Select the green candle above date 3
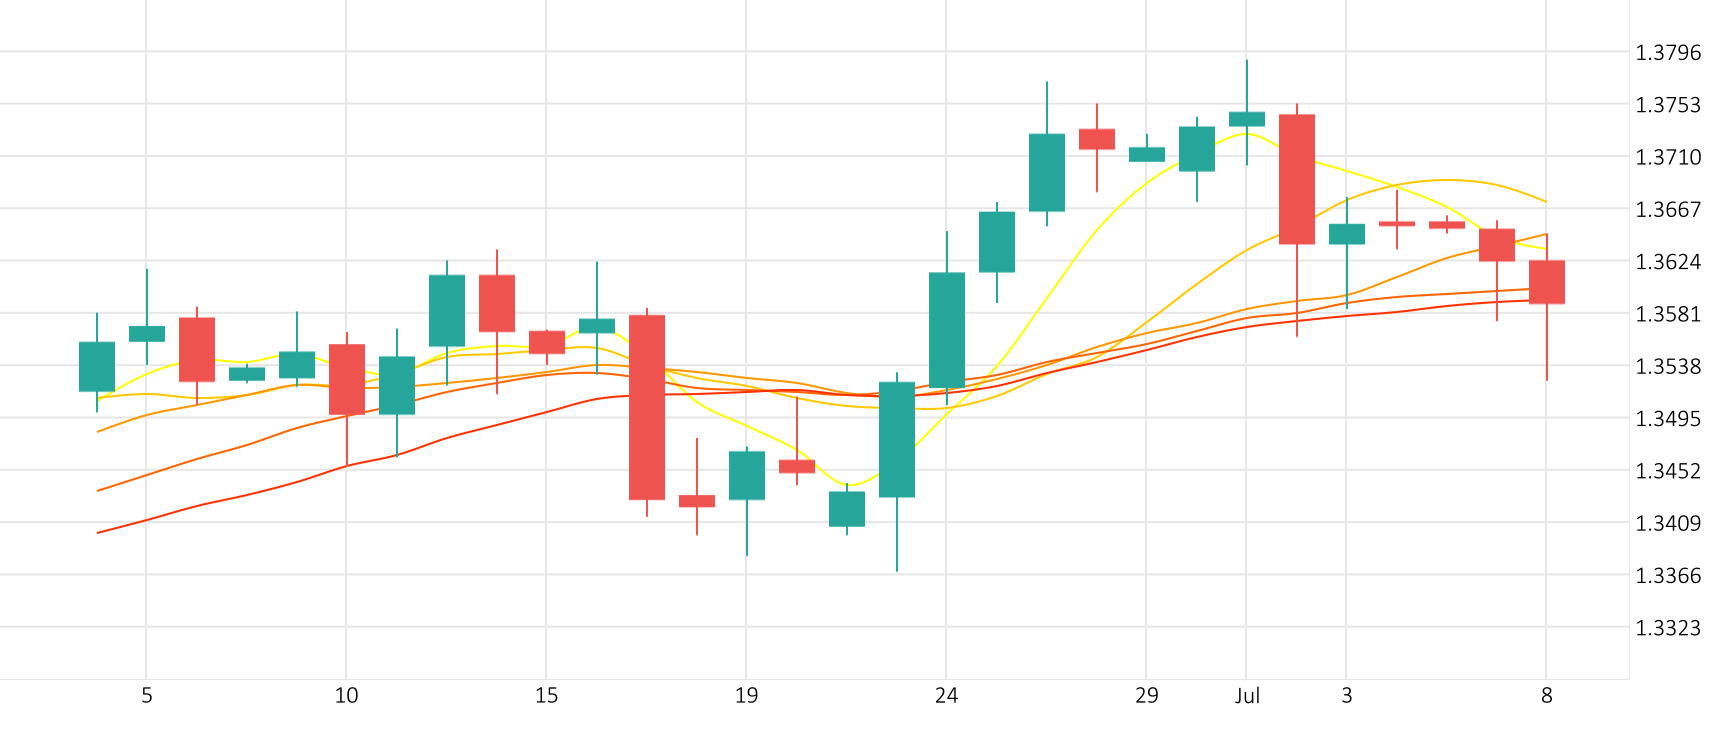This screenshot has height=730, width=1730. click(1347, 234)
